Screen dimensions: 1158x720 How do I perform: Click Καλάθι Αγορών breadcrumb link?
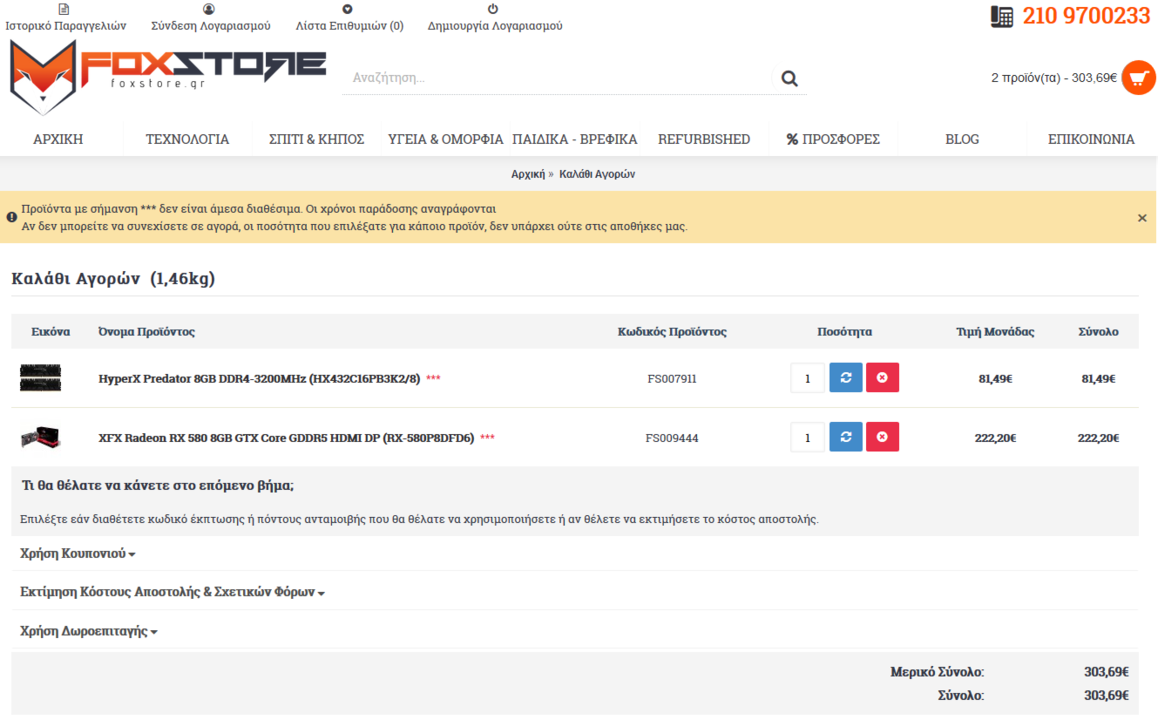click(x=597, y=174)
